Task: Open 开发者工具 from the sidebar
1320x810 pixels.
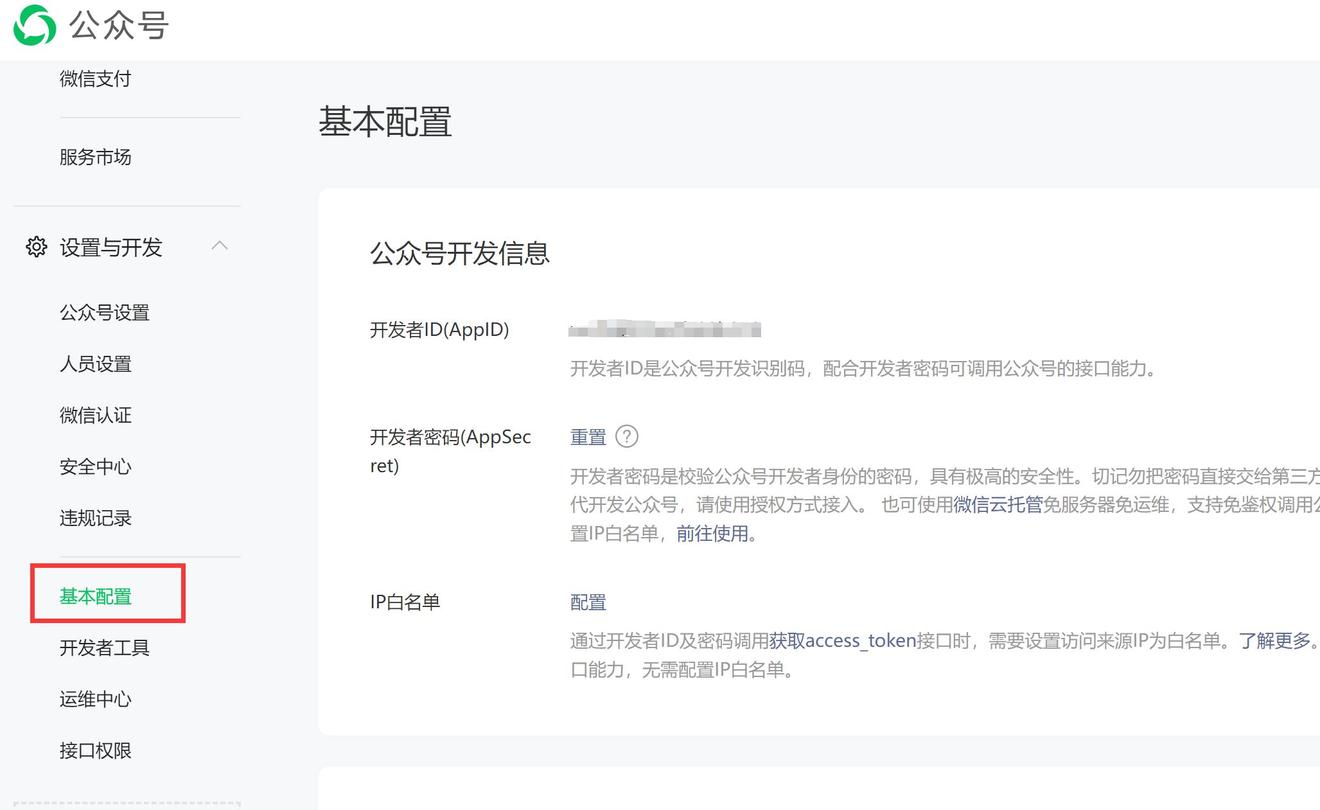Action: tap(104, 648)
